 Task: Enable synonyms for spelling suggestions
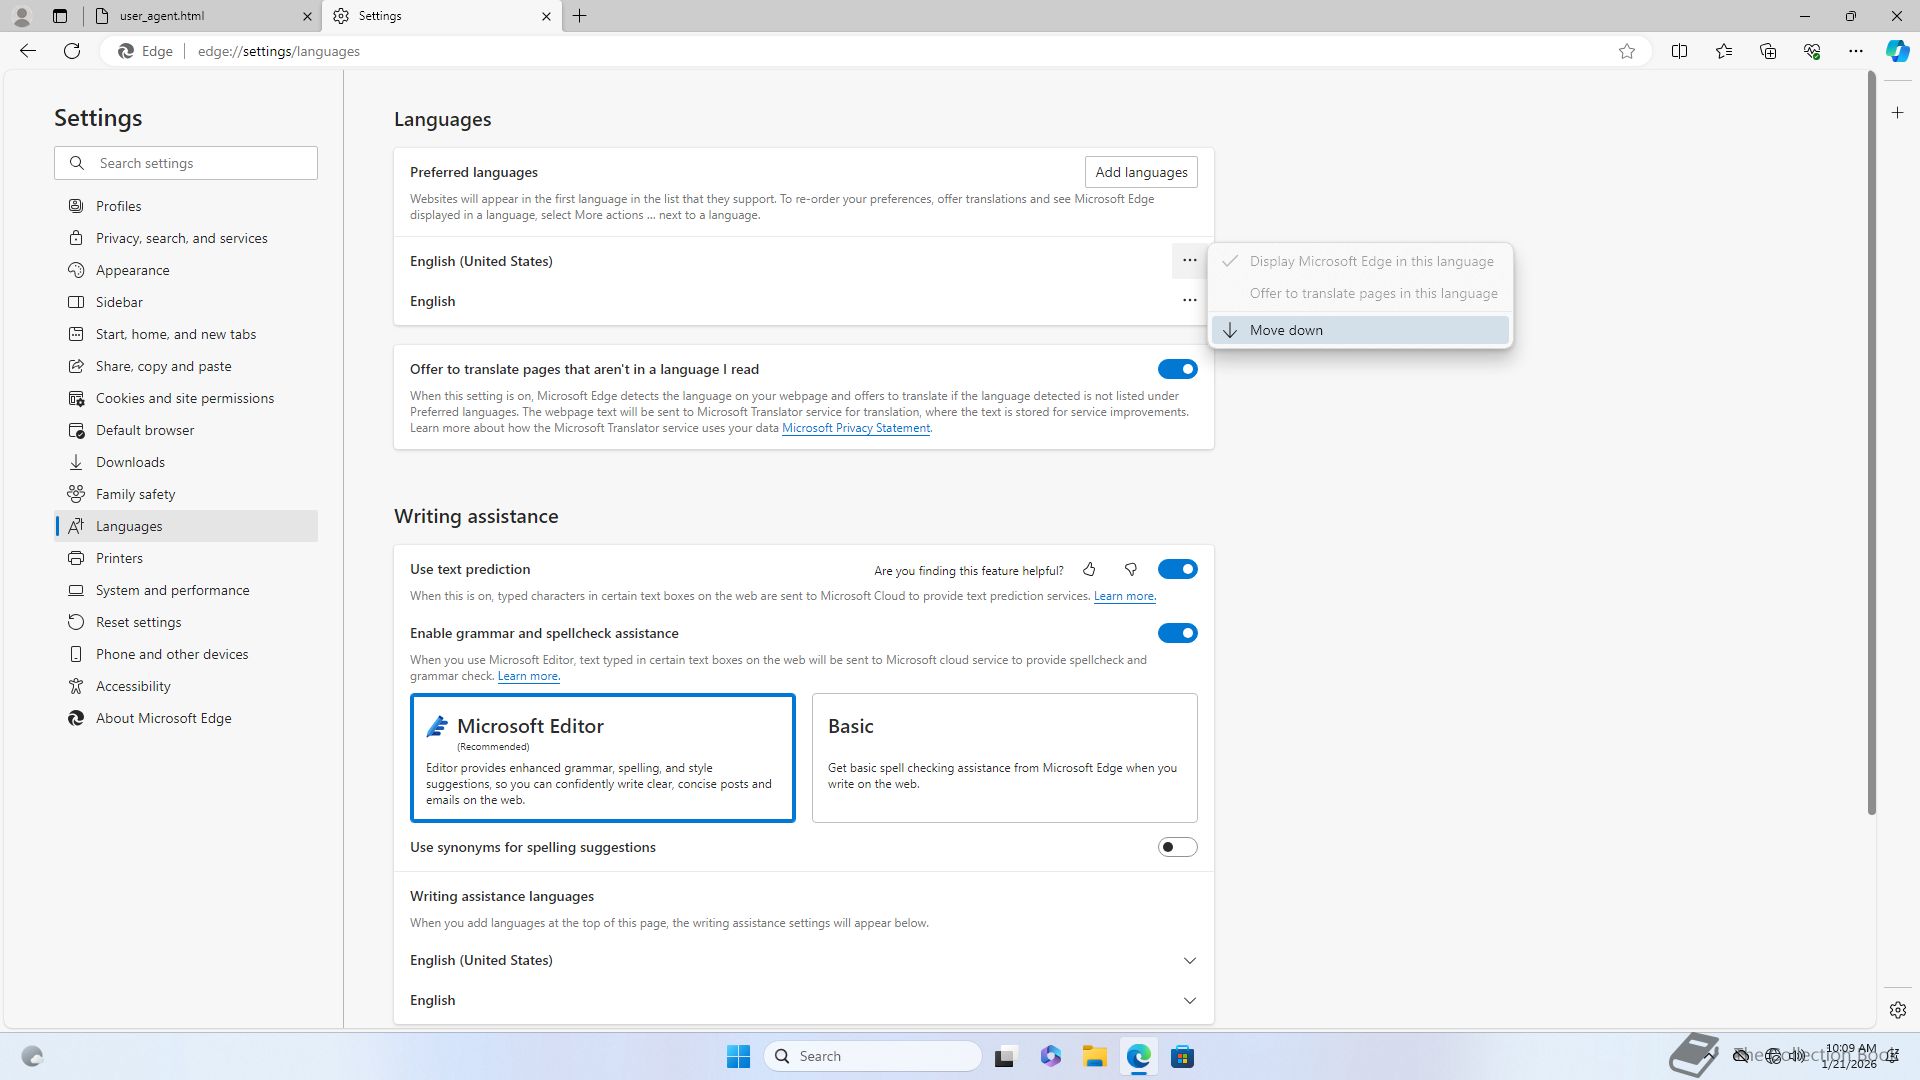[1177, 848]
